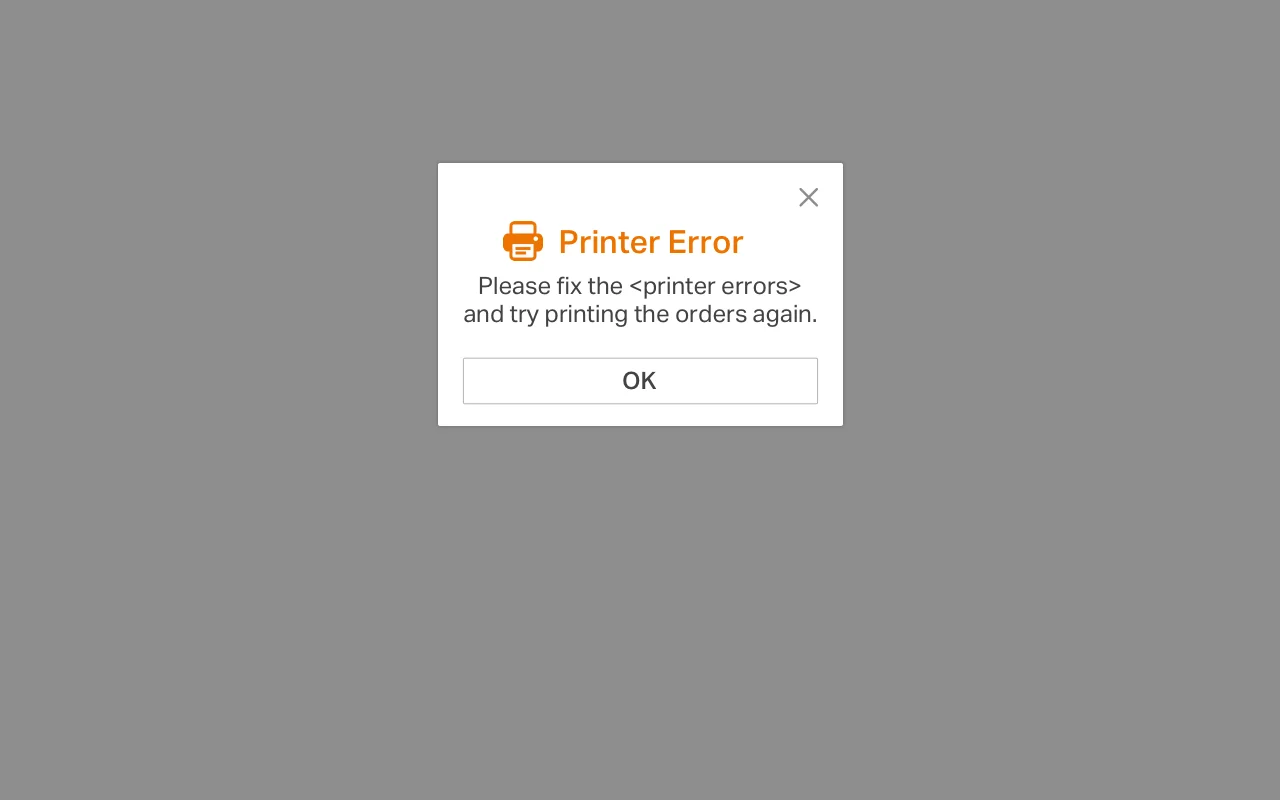Click the word 'fix' in the message
1280x800 pixels.
(569, 286)
